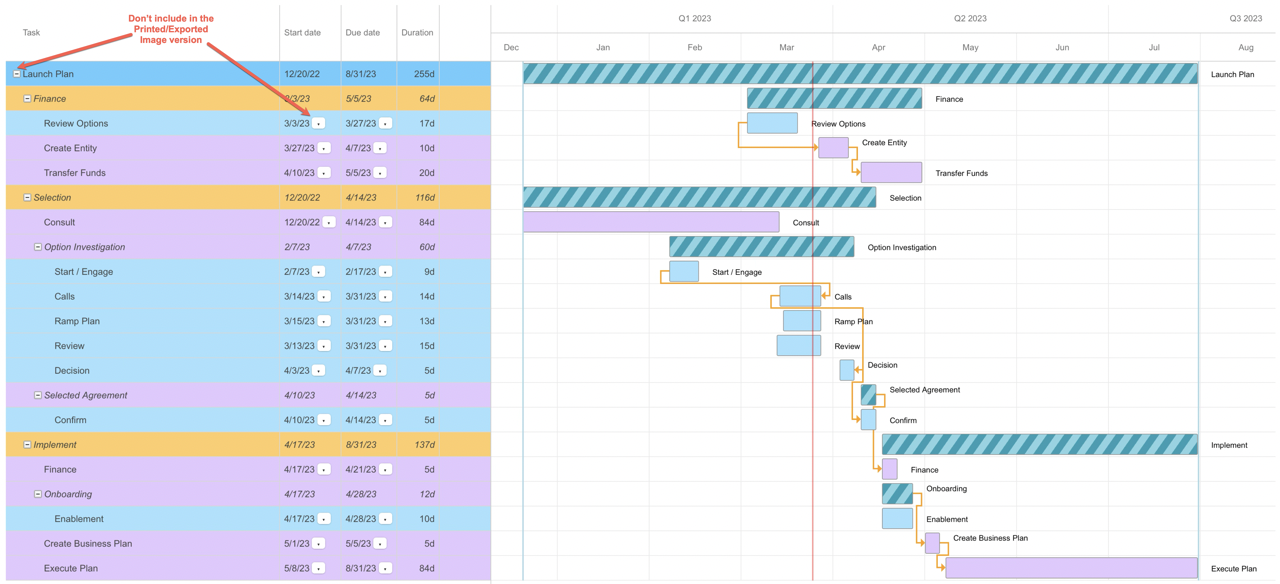Viewport: 1280px width, 584px height.
Task: Open Create Entity due date picker
Action: pos(380,148)
